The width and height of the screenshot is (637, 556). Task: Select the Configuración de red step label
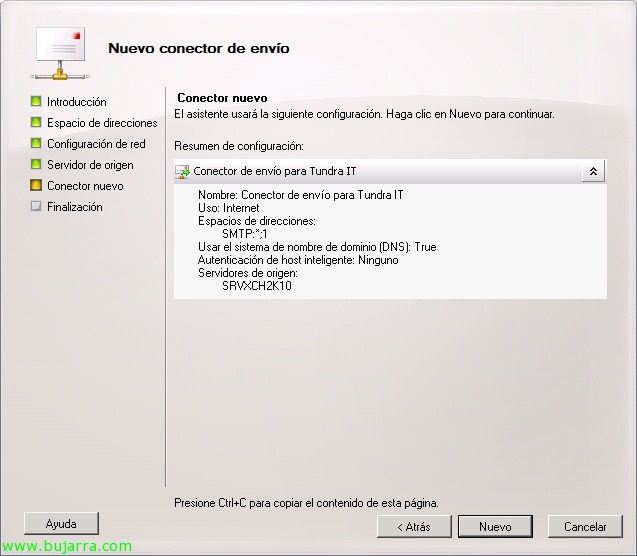tap(96, 144)
